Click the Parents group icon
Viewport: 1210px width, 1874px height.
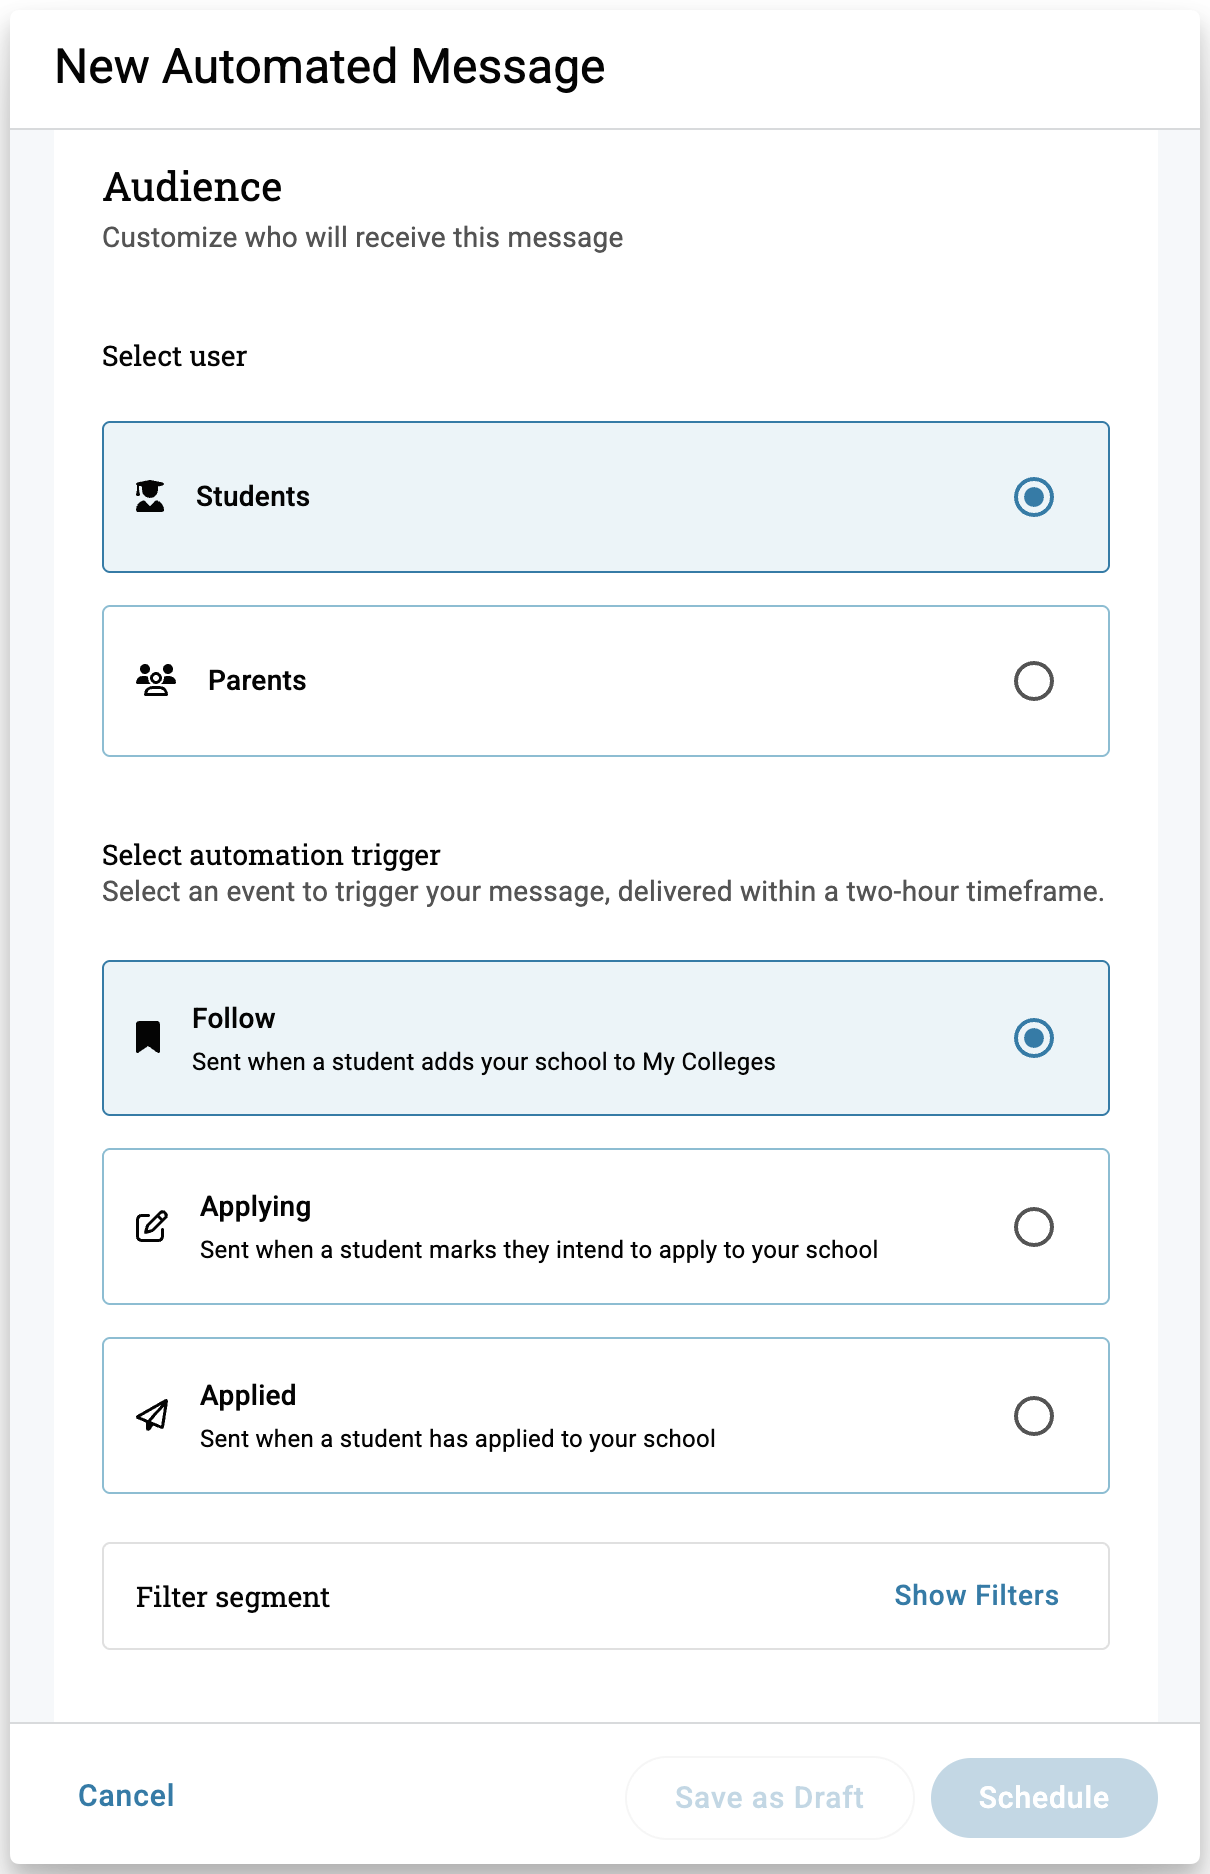click(x=155, y=680)
